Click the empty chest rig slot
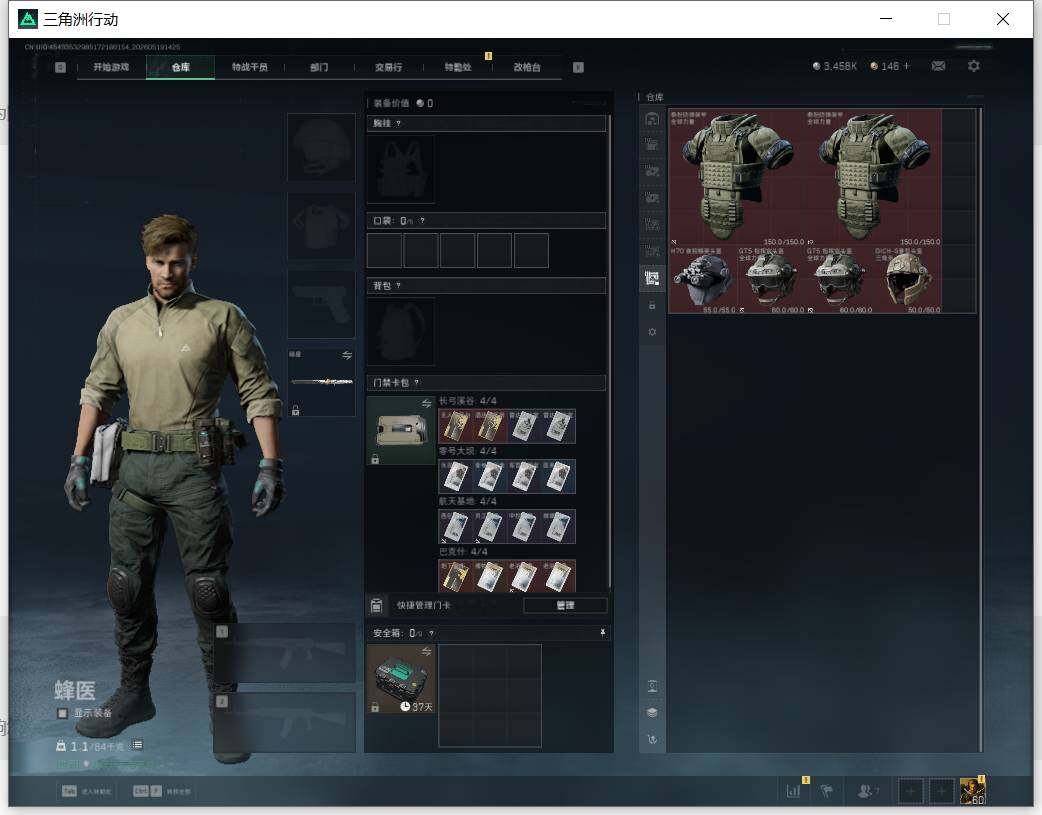The width and height of the screenshot is (1042, 815). pyautogui.click(x=401, y=170)
